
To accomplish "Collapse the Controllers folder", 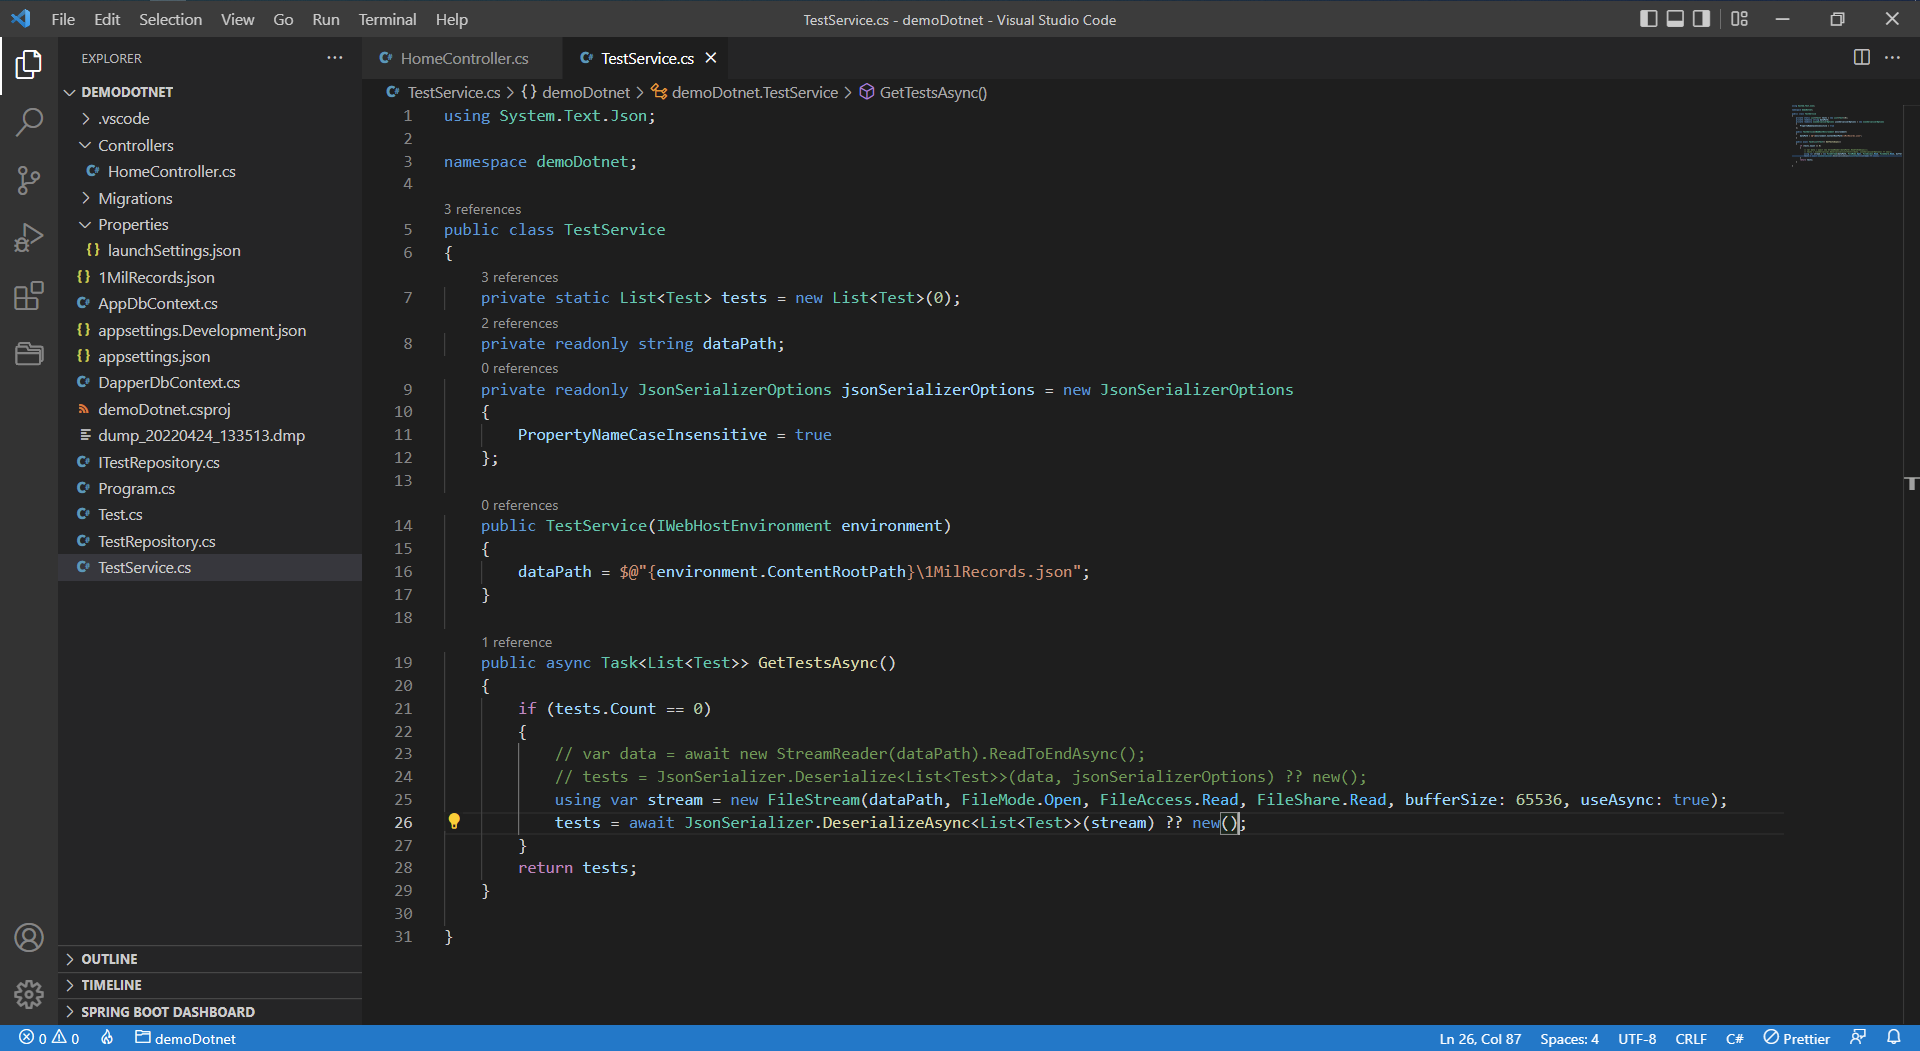I will [134, 145].
